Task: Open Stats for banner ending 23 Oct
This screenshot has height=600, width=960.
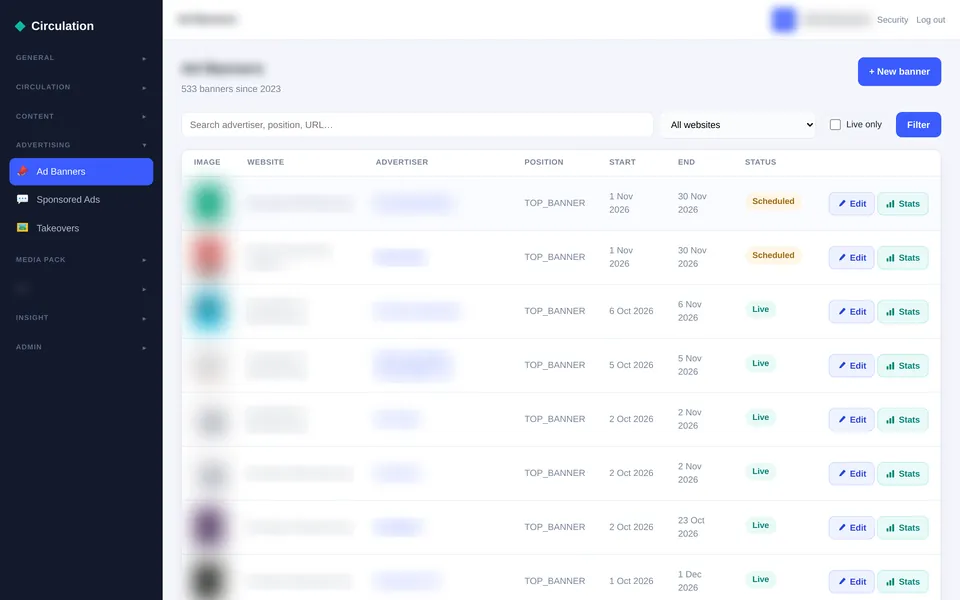Action: pyautogui.click(x=903, y=528)
